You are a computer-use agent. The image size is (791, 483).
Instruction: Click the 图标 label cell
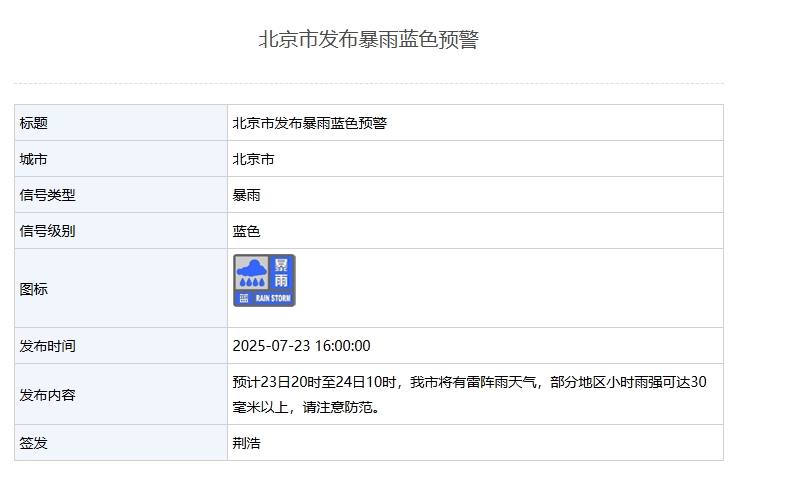pyautogui.click(x=121, y=288)
